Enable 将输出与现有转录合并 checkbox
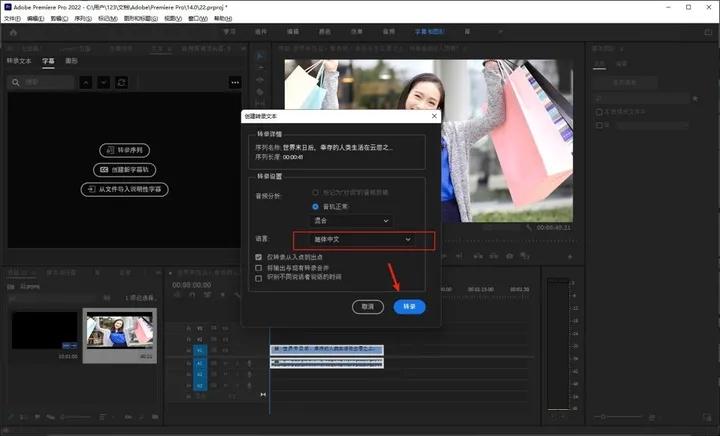This screenshot has width=720, height=436. [259, 268]
